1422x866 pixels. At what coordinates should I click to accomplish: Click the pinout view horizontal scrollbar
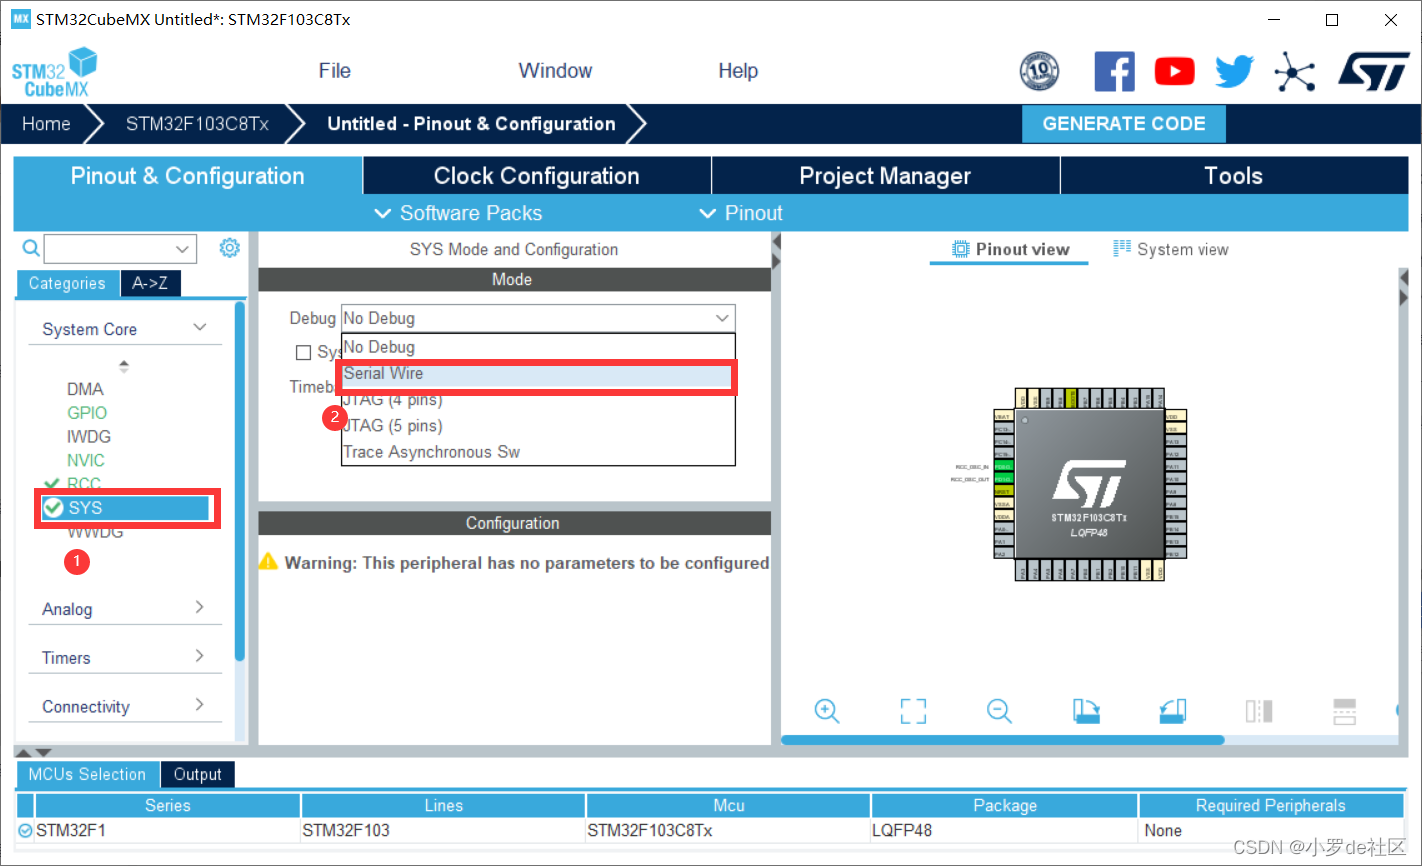point(1002,740)
